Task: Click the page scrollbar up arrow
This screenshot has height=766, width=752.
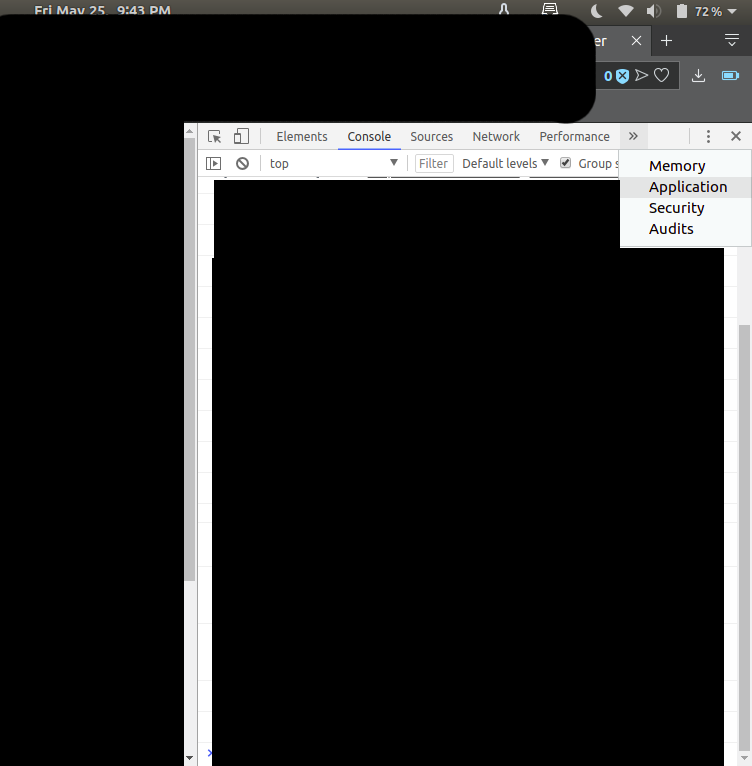Action: tap(190, 131)
